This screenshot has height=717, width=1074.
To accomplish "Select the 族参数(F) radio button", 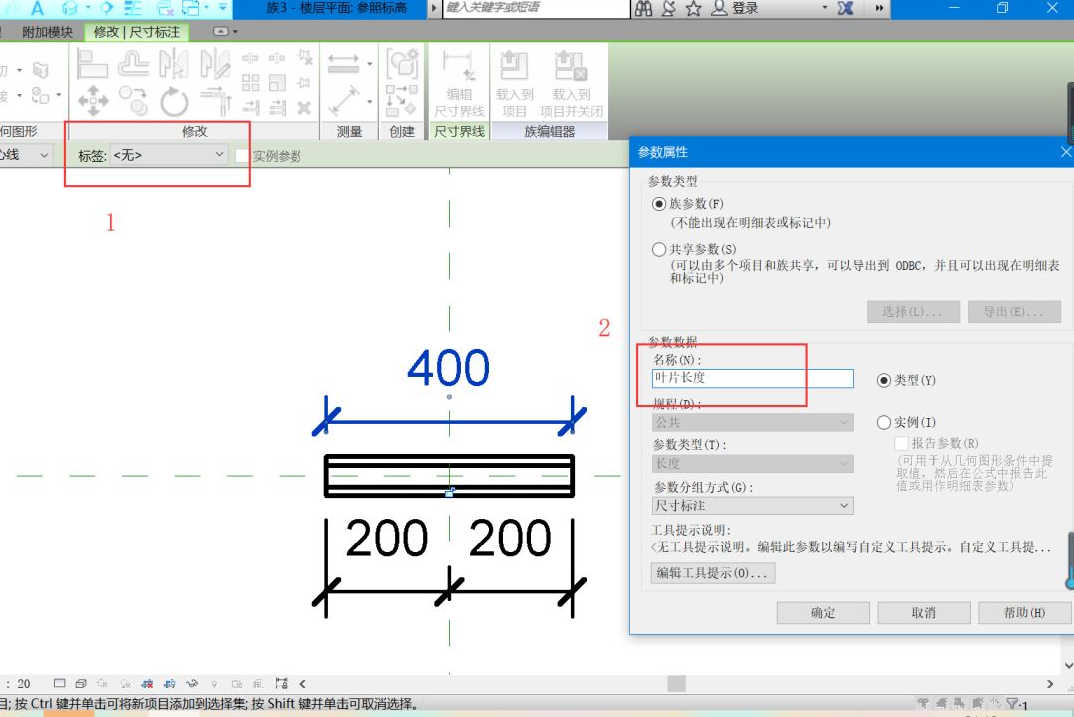I will [x=659, y=203].
